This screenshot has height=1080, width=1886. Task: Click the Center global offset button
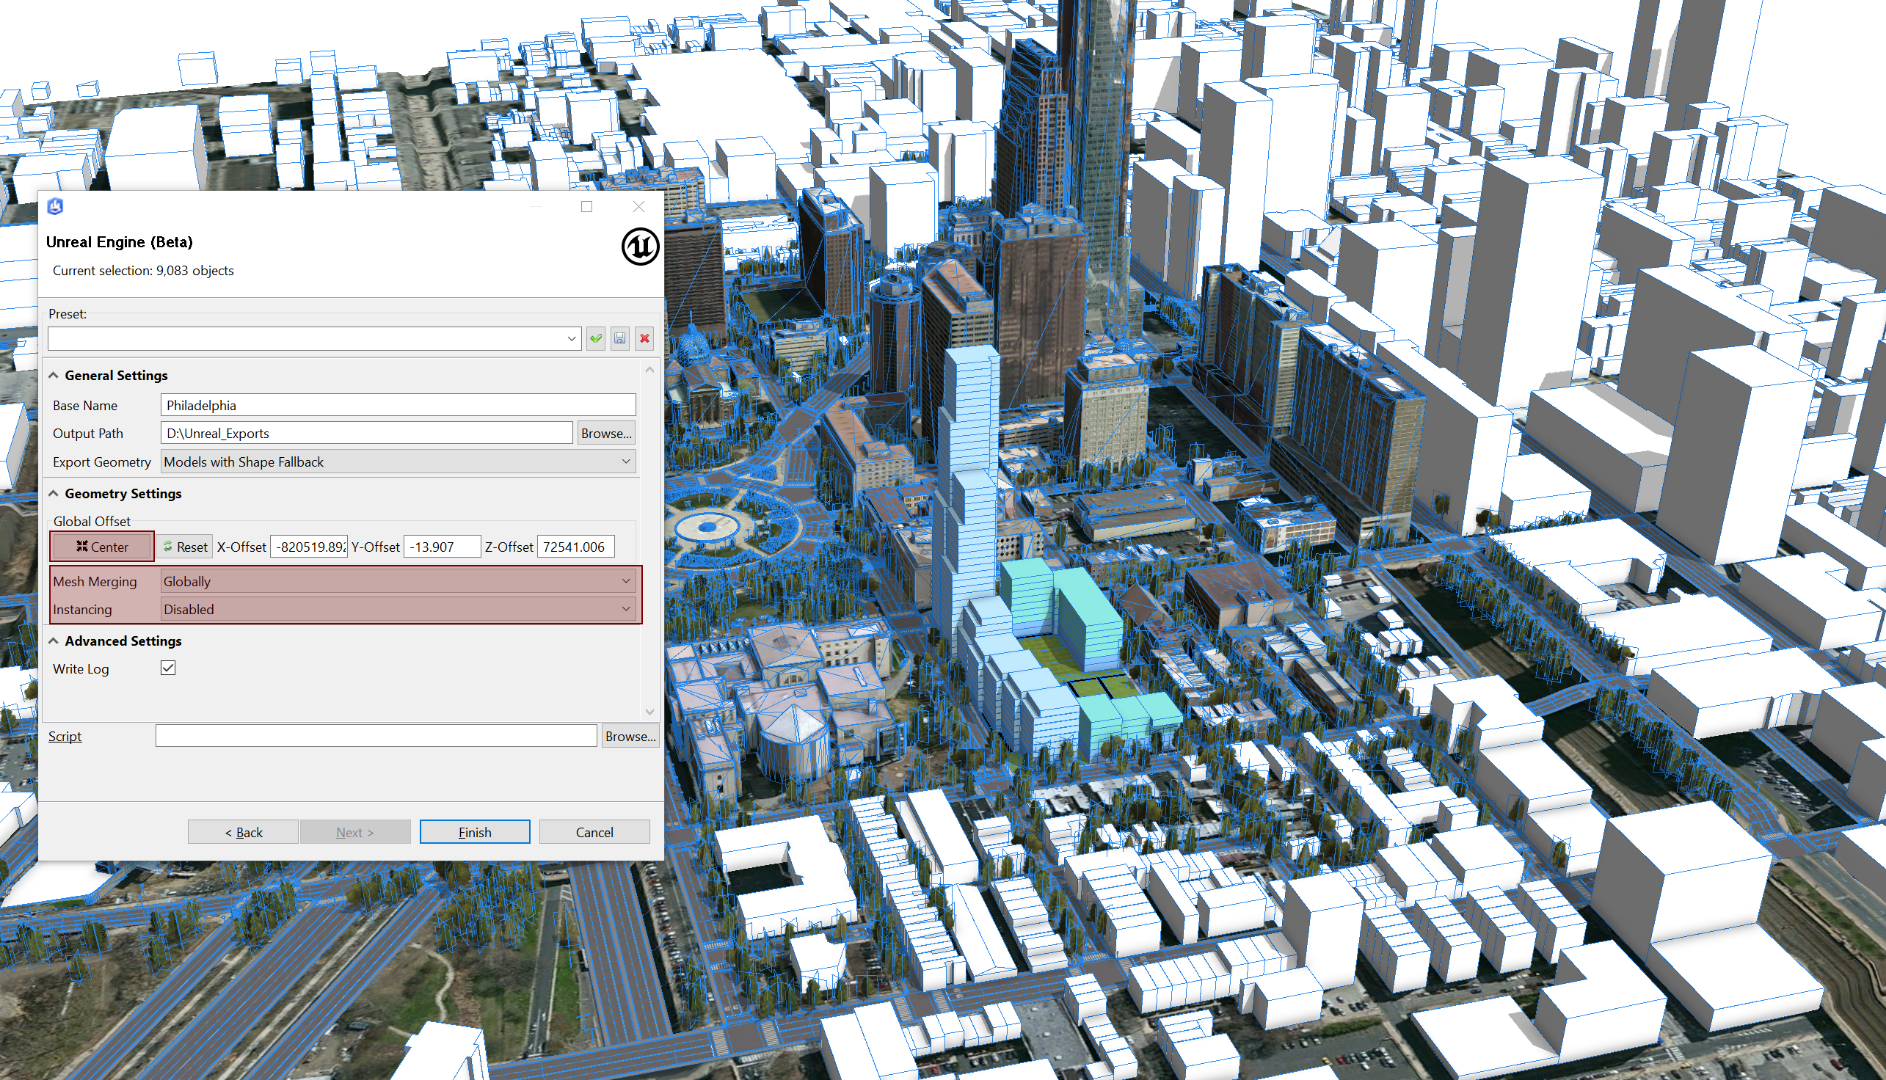102,547
